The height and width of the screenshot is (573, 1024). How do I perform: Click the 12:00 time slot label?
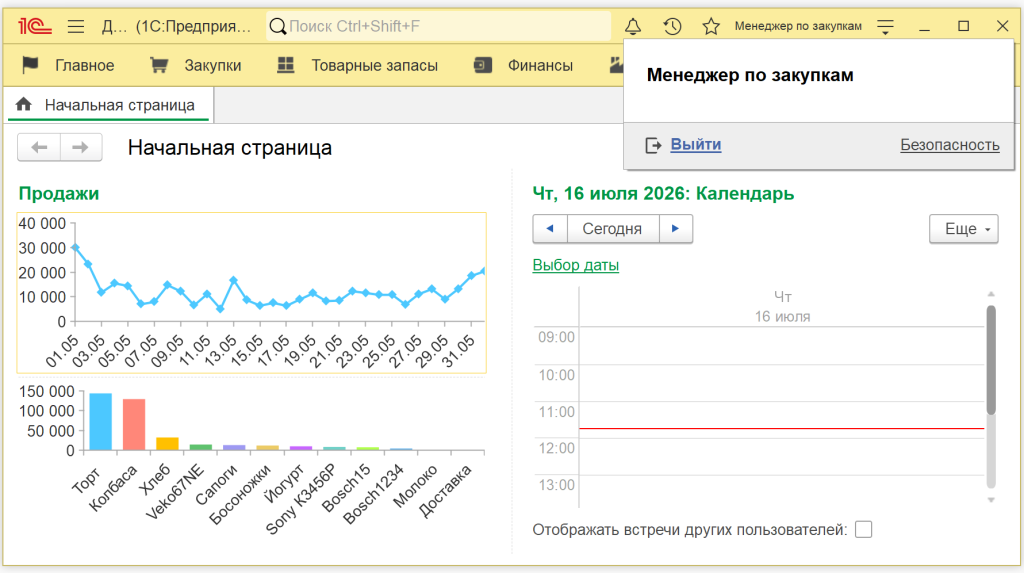556,448
